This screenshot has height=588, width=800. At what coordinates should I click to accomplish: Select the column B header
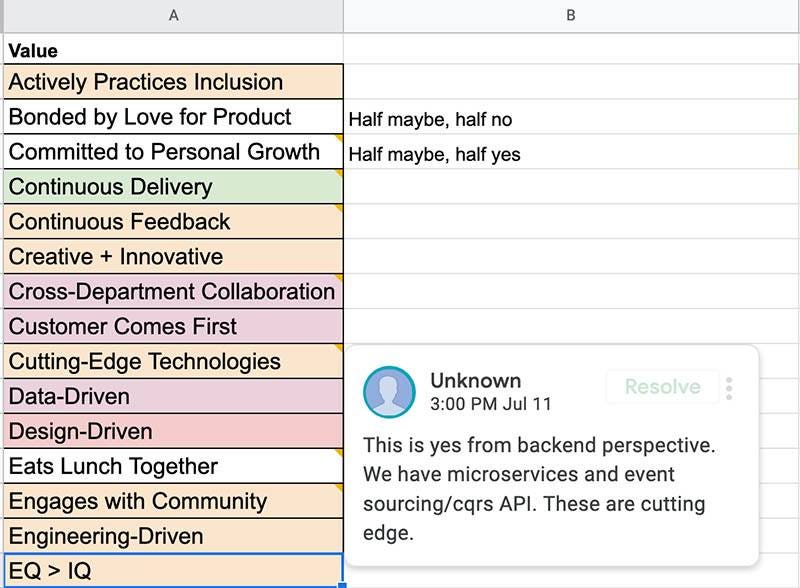coord(571,16)
